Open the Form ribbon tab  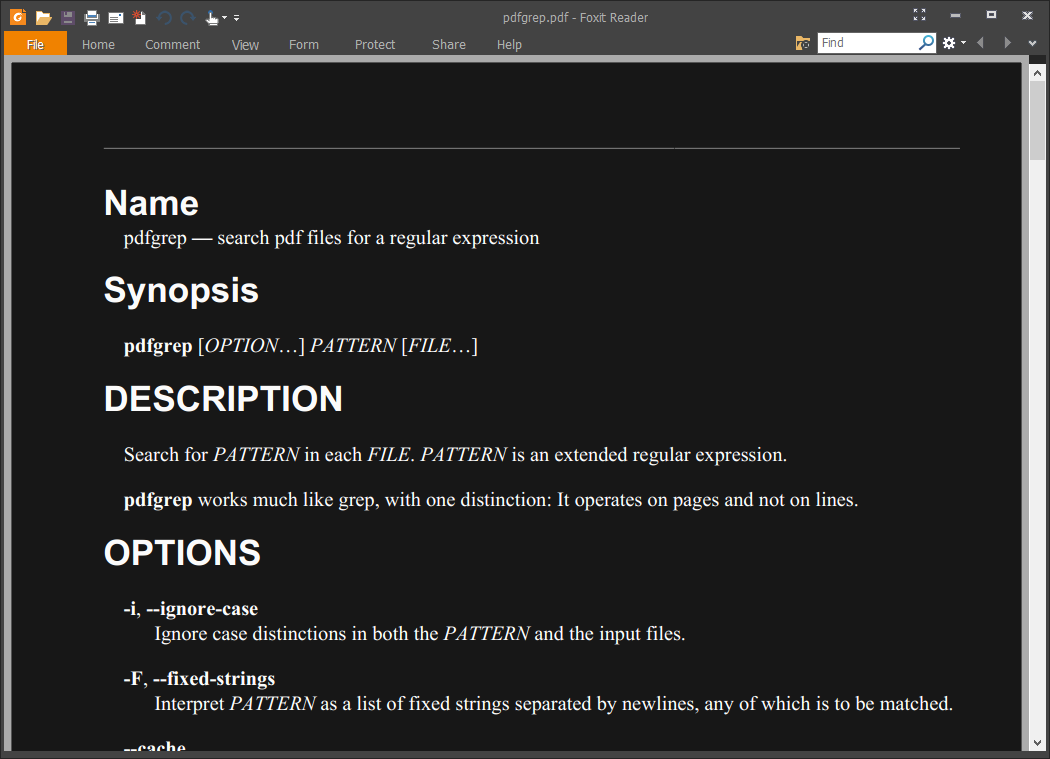(304, 44)
